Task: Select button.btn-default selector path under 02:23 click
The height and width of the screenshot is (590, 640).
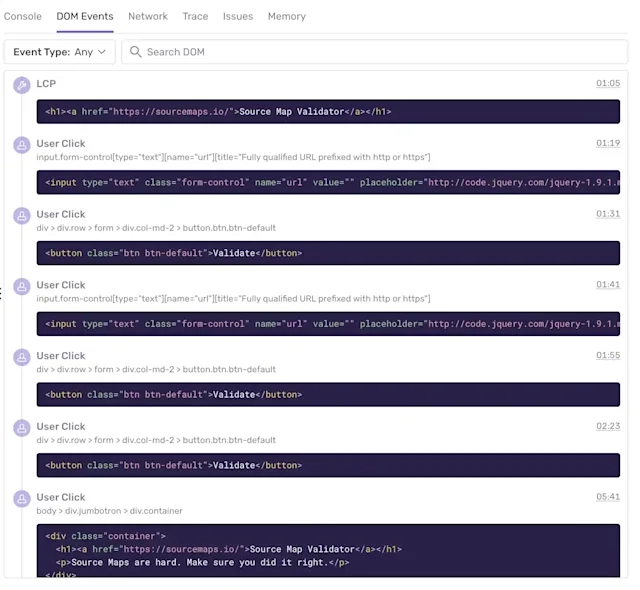Action: tap(156, 440)
